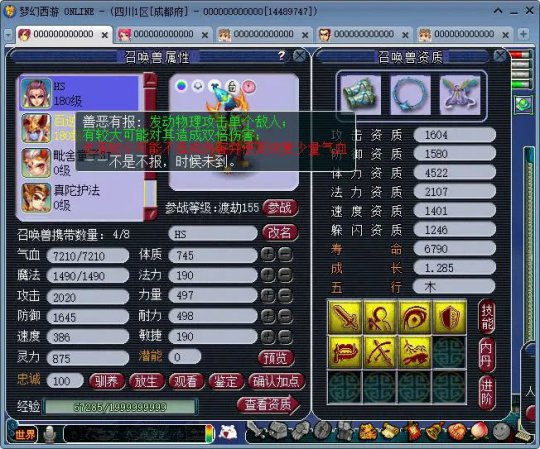
Task: Click the pet name field containing HS
Action: 212,233
